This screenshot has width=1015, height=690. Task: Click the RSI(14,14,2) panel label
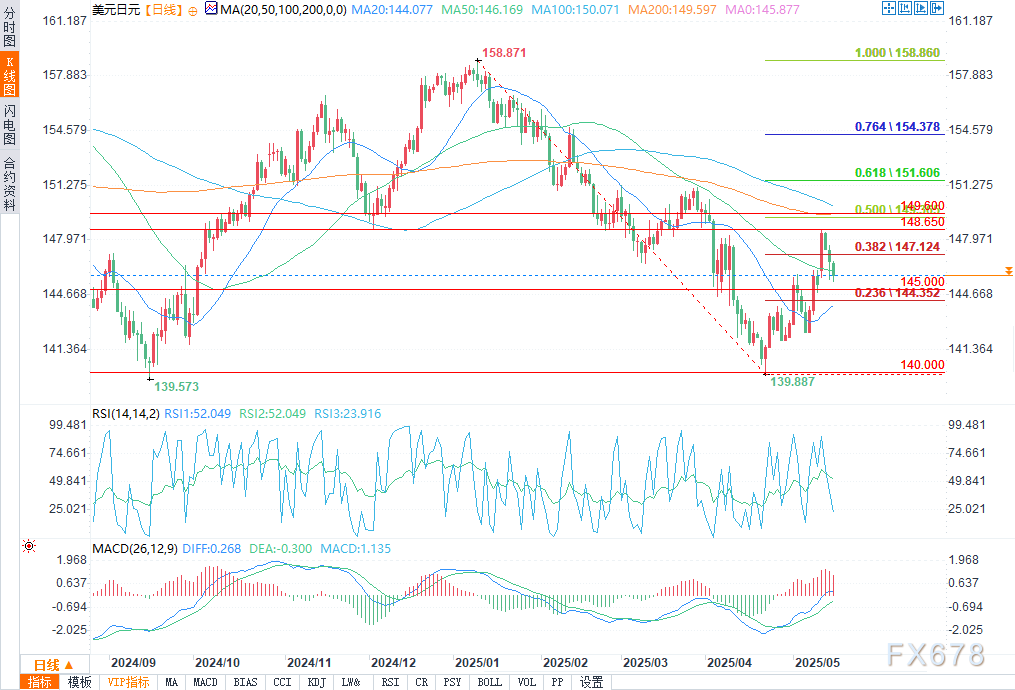pos(126,414)
